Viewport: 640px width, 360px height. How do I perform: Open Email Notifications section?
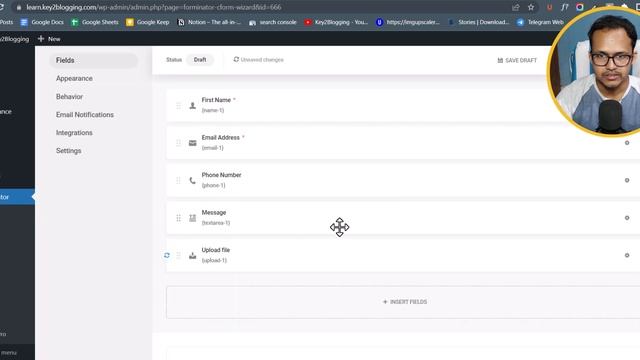click(x=85, y=115)
